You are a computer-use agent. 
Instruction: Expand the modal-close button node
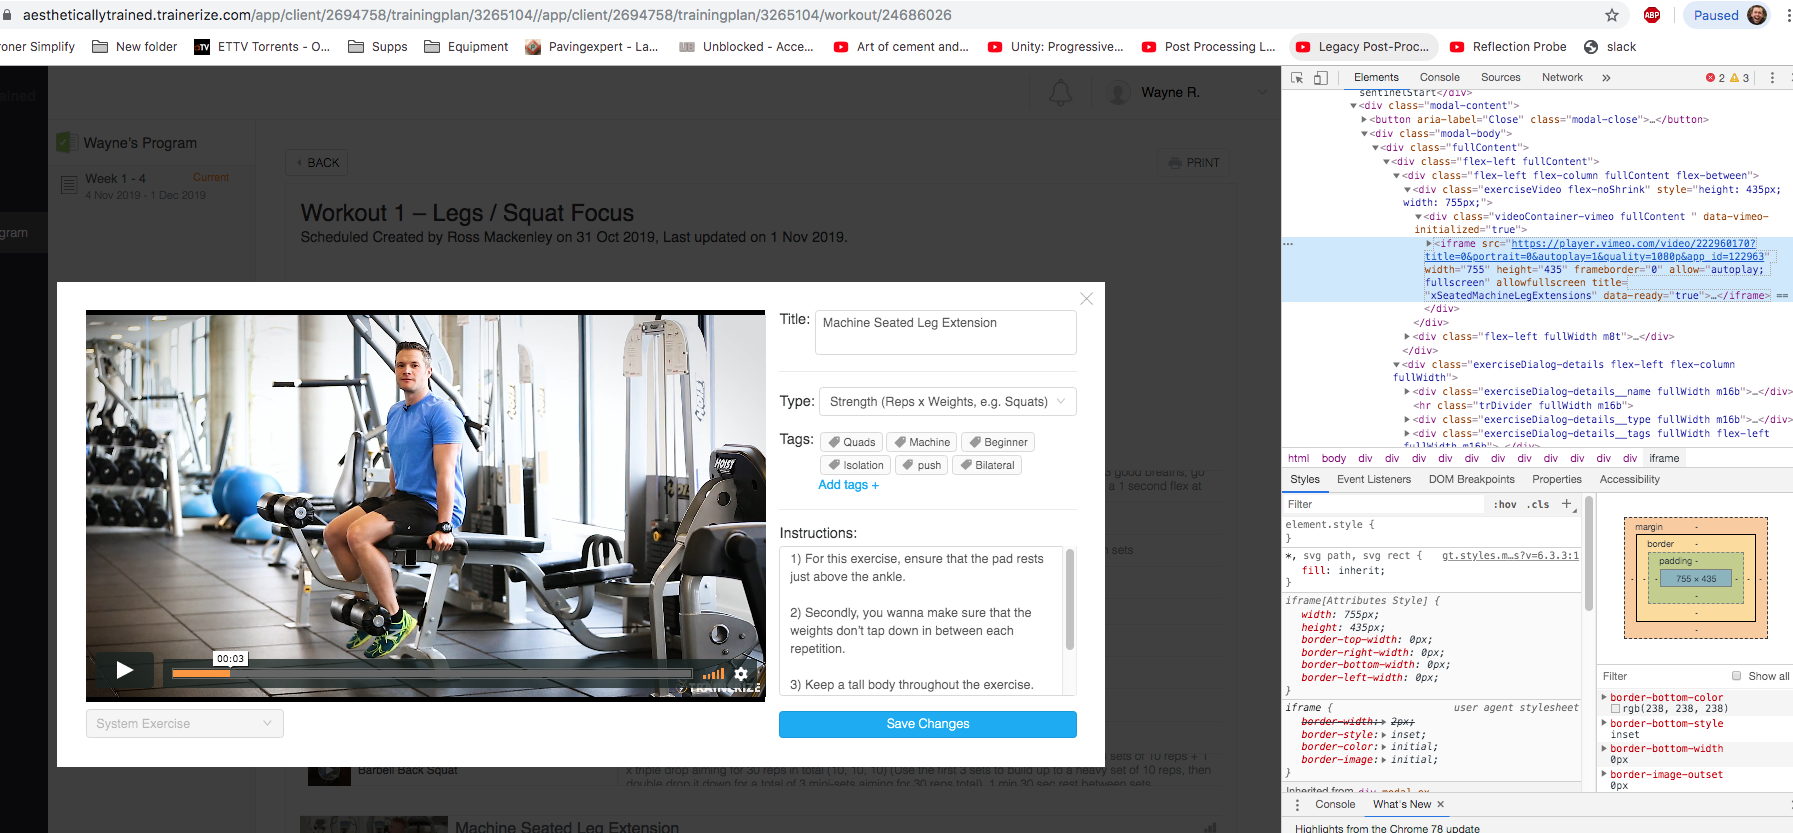point(1364,120)
